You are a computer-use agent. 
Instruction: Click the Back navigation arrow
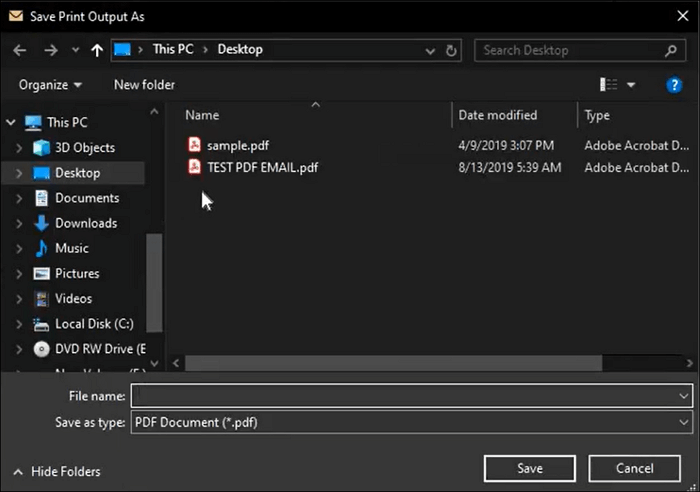click(20, 50)
